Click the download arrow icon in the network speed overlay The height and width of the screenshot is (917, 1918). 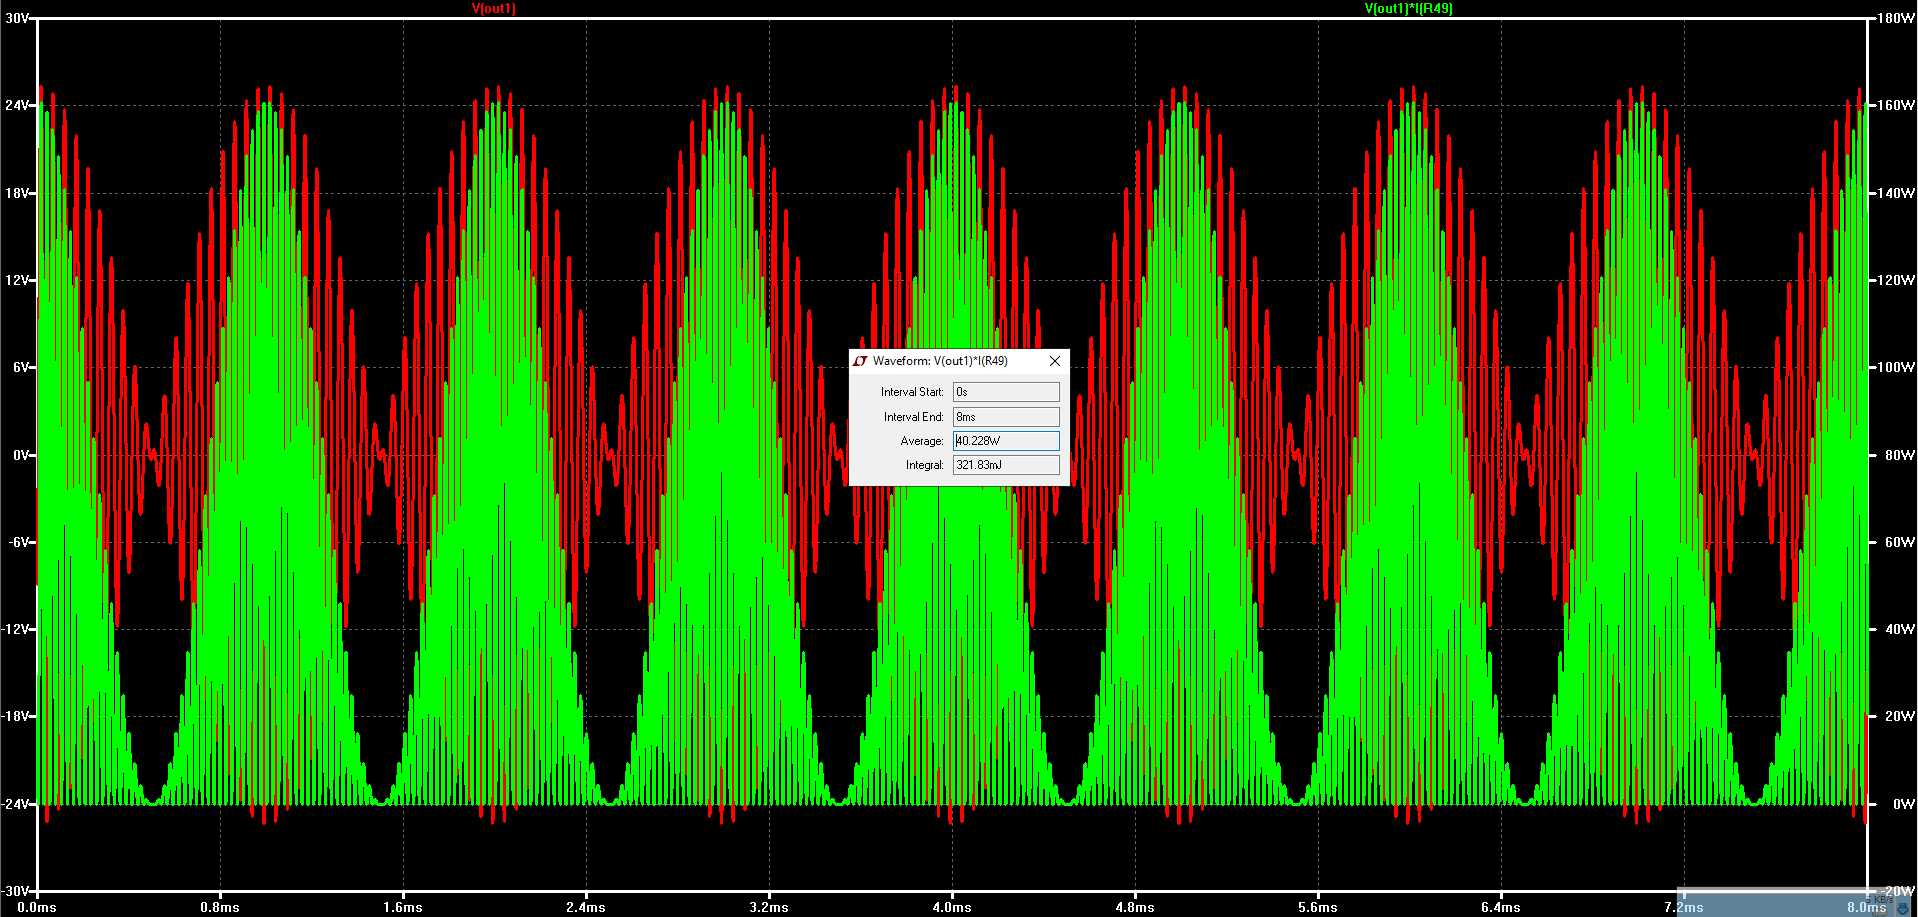1902,908
